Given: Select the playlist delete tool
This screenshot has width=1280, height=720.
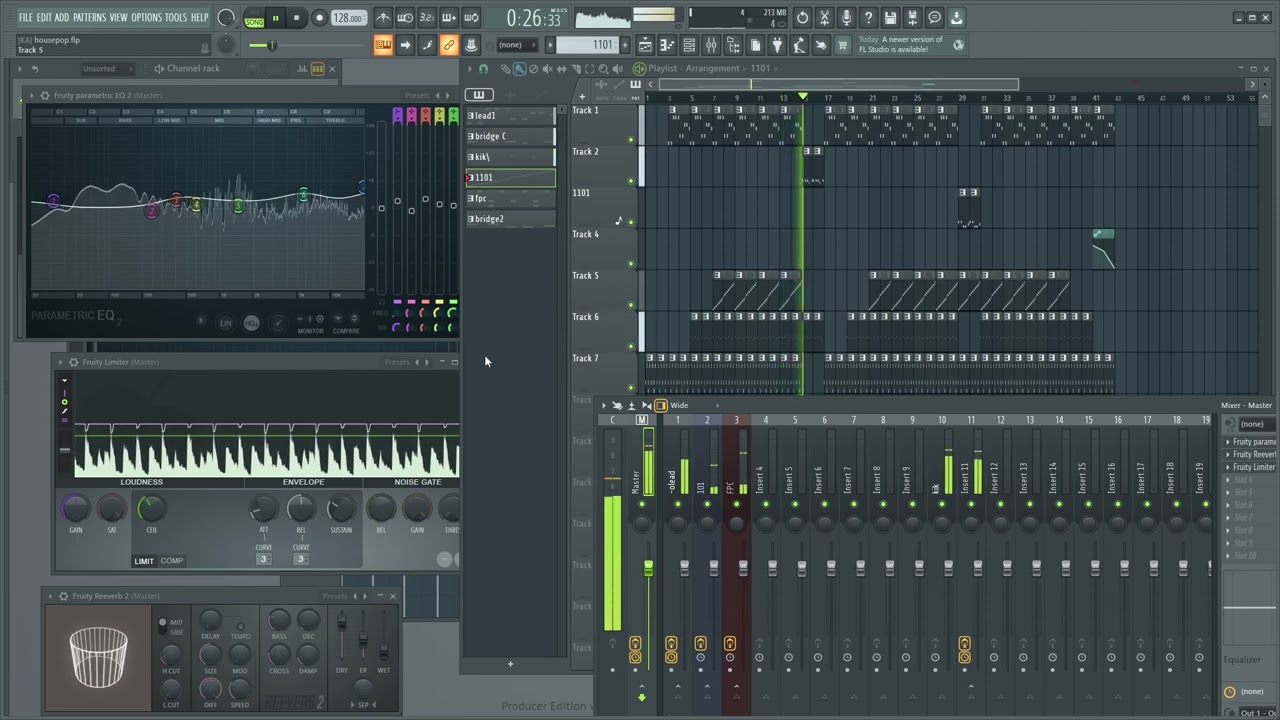Looking at the screenshot, I should 533,69.
